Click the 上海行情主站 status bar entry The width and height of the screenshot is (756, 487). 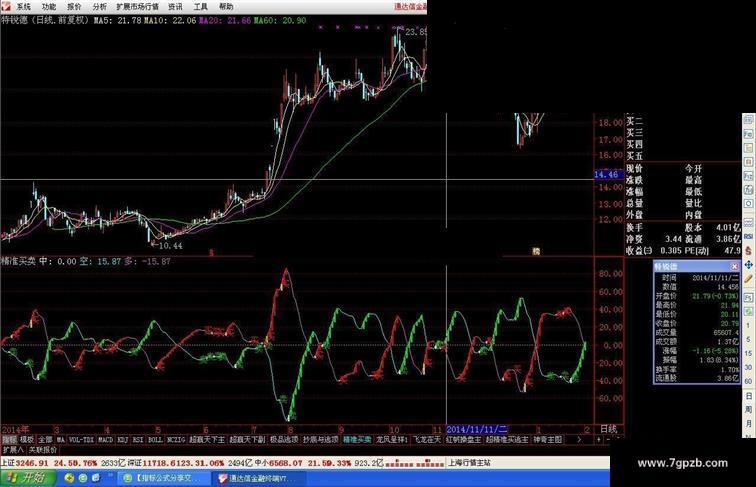click(x=469, y=463)
